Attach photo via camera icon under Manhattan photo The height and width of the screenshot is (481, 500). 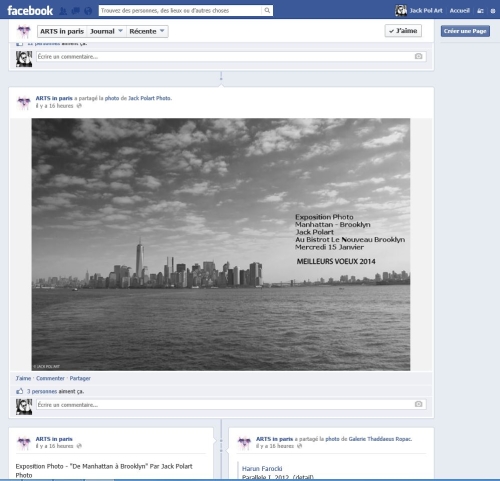click(x=418, y=404)
